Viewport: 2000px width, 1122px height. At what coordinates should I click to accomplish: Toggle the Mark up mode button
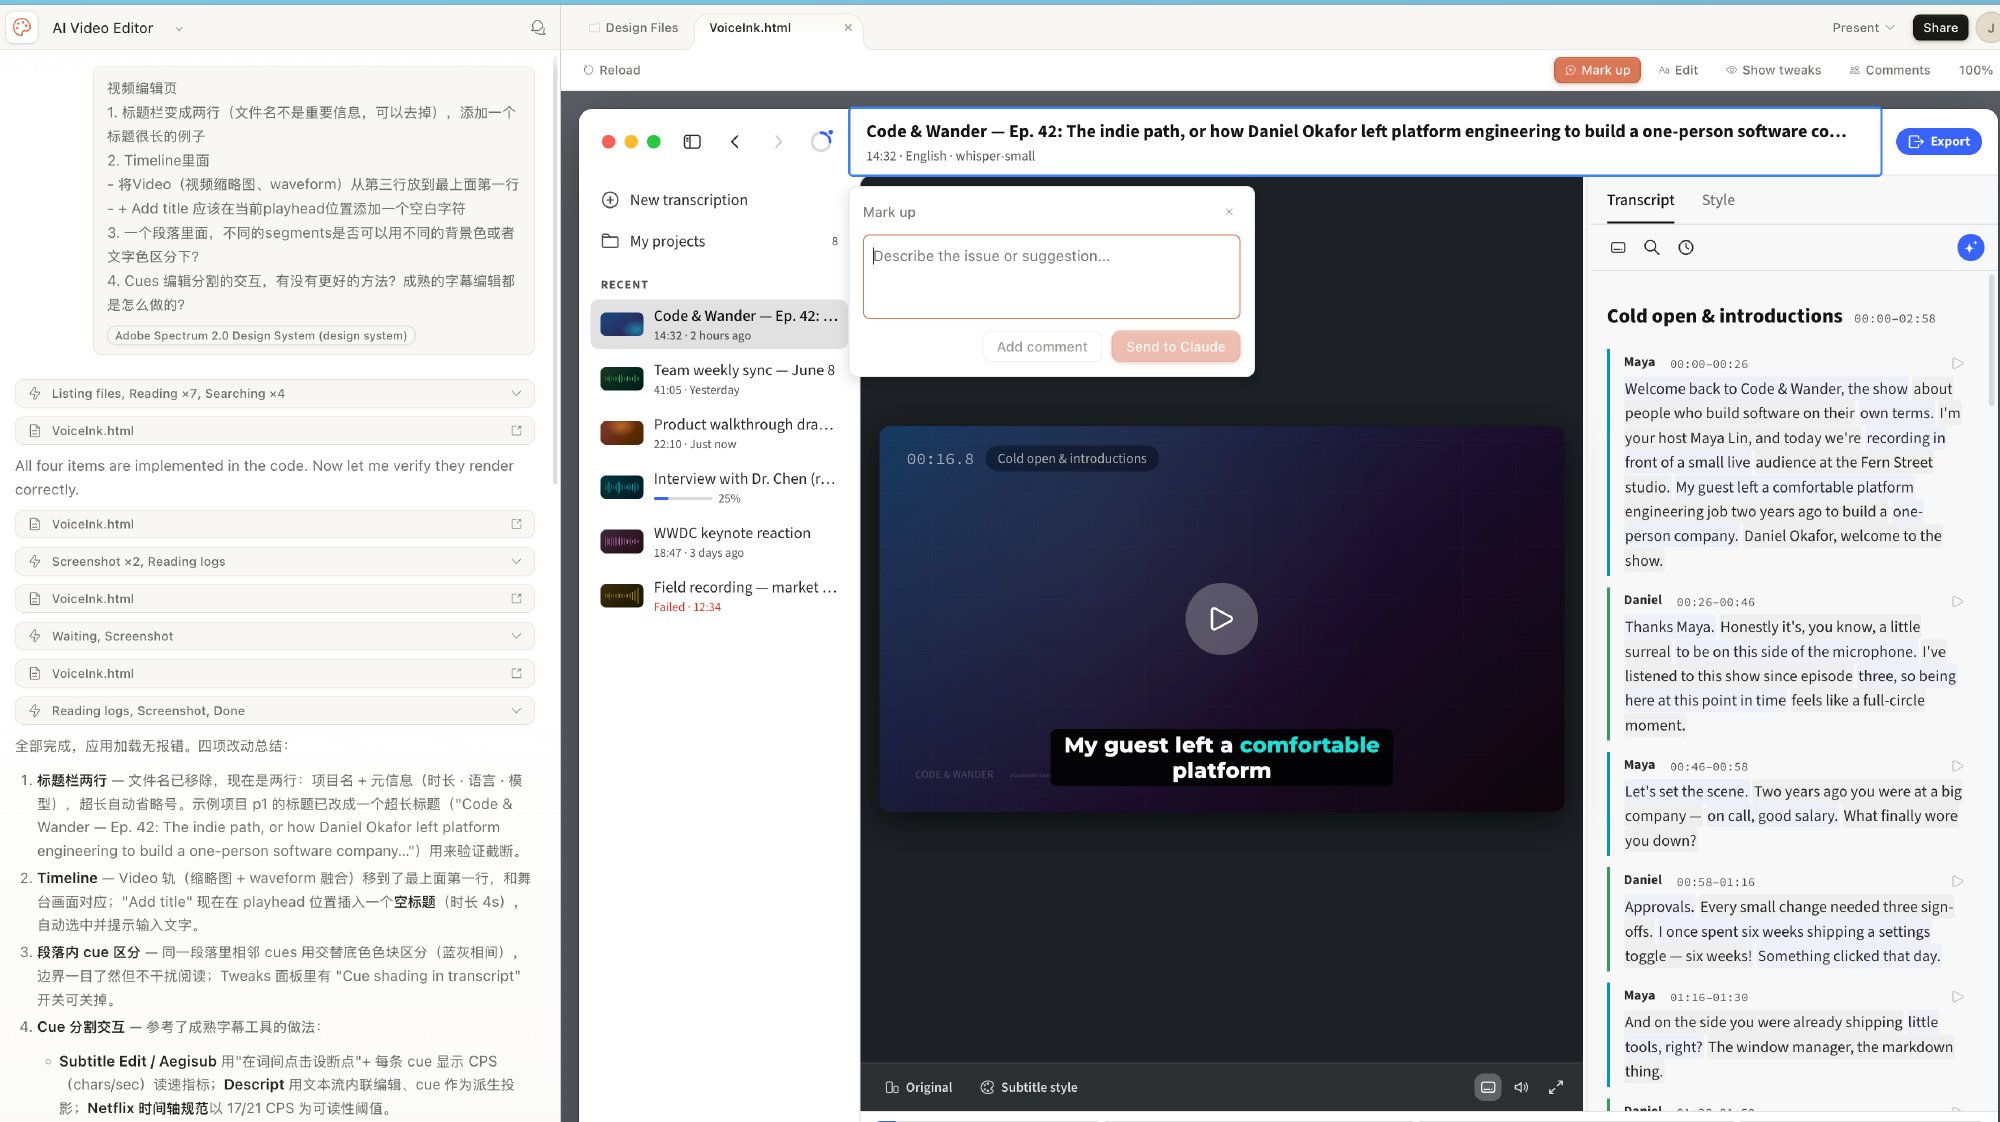click(1597, 70)
